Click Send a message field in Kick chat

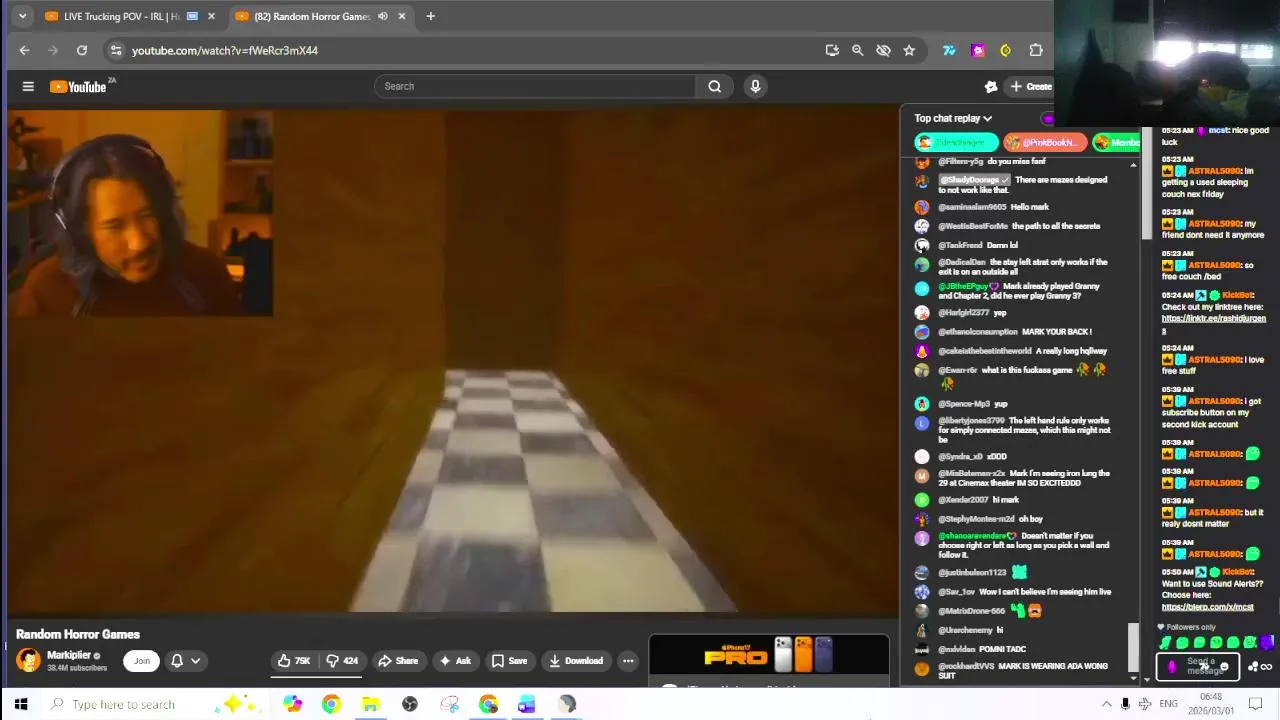point(1198,666)
